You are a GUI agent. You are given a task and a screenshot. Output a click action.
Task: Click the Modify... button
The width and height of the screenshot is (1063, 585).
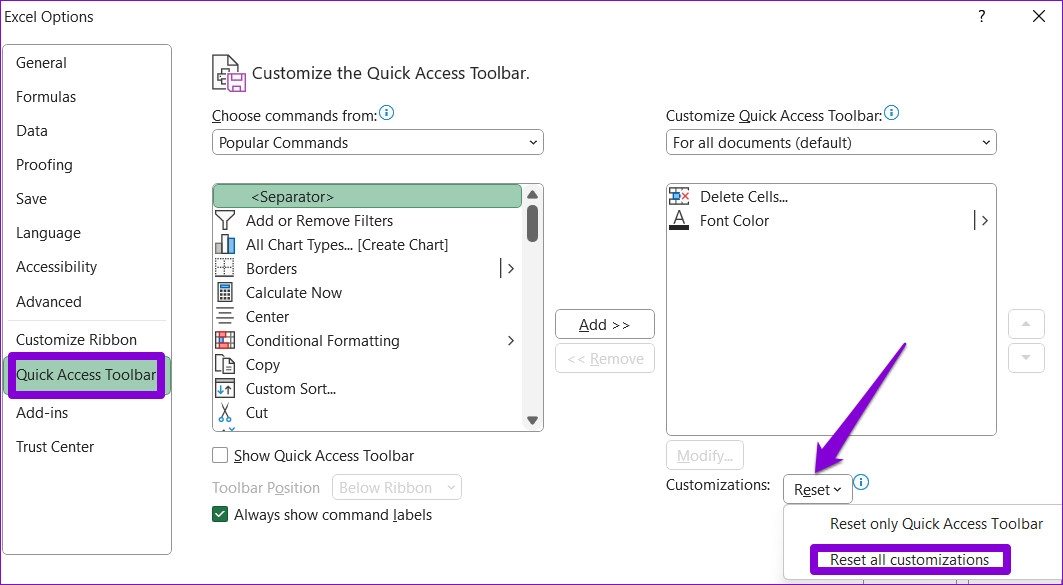[x=705, y=456]
